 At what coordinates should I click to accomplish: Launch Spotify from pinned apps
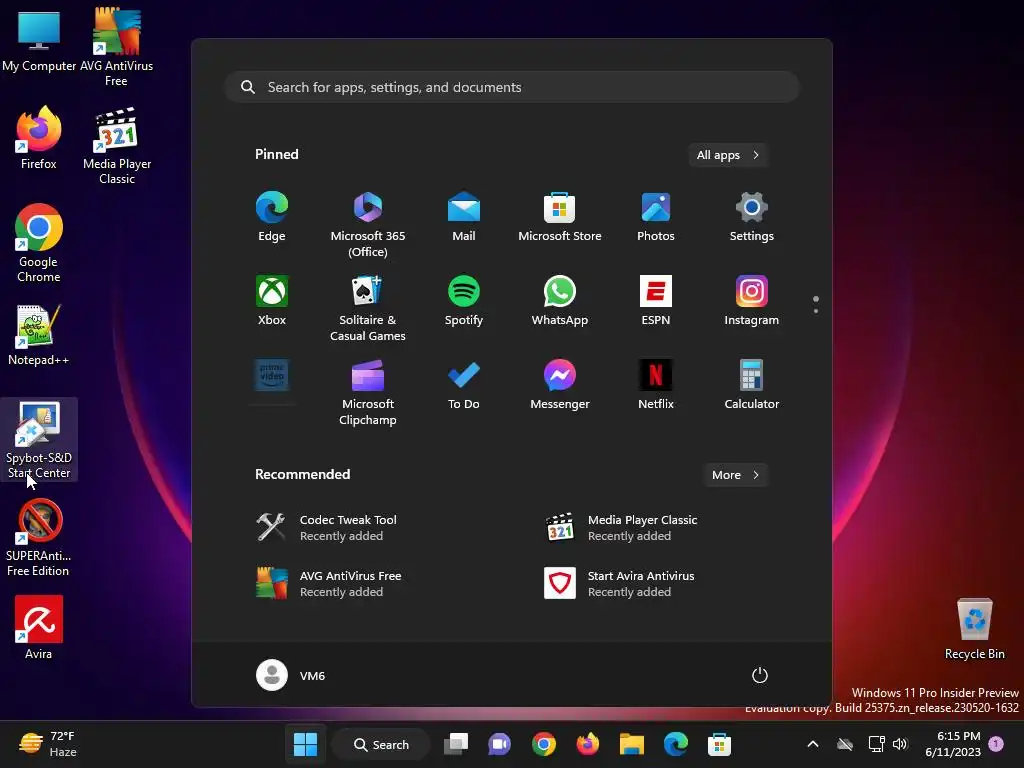tap(464, 301)
